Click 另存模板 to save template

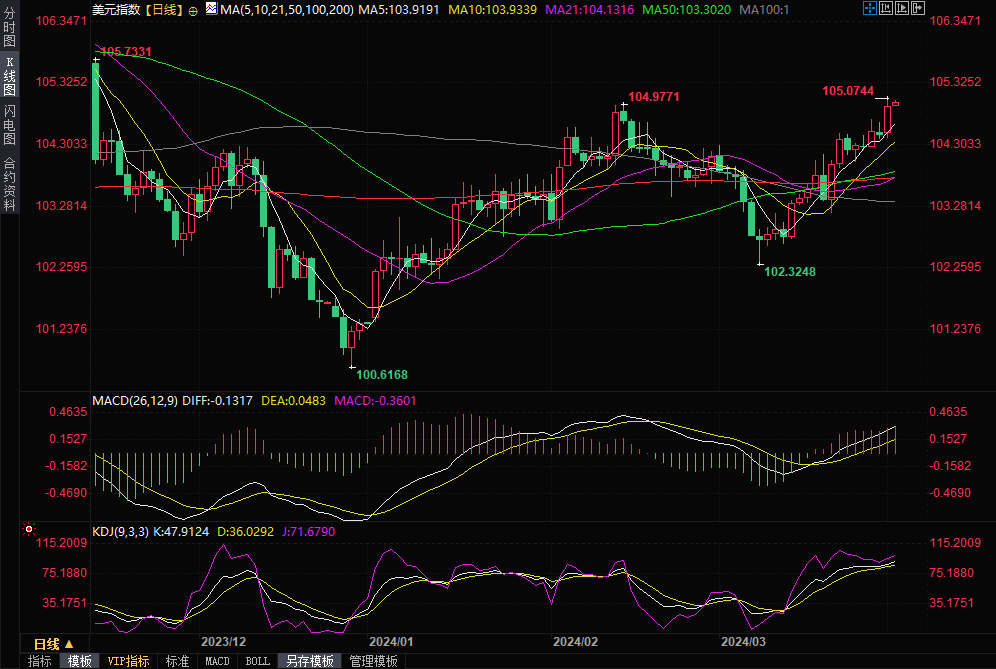click(x=309, y=661)
